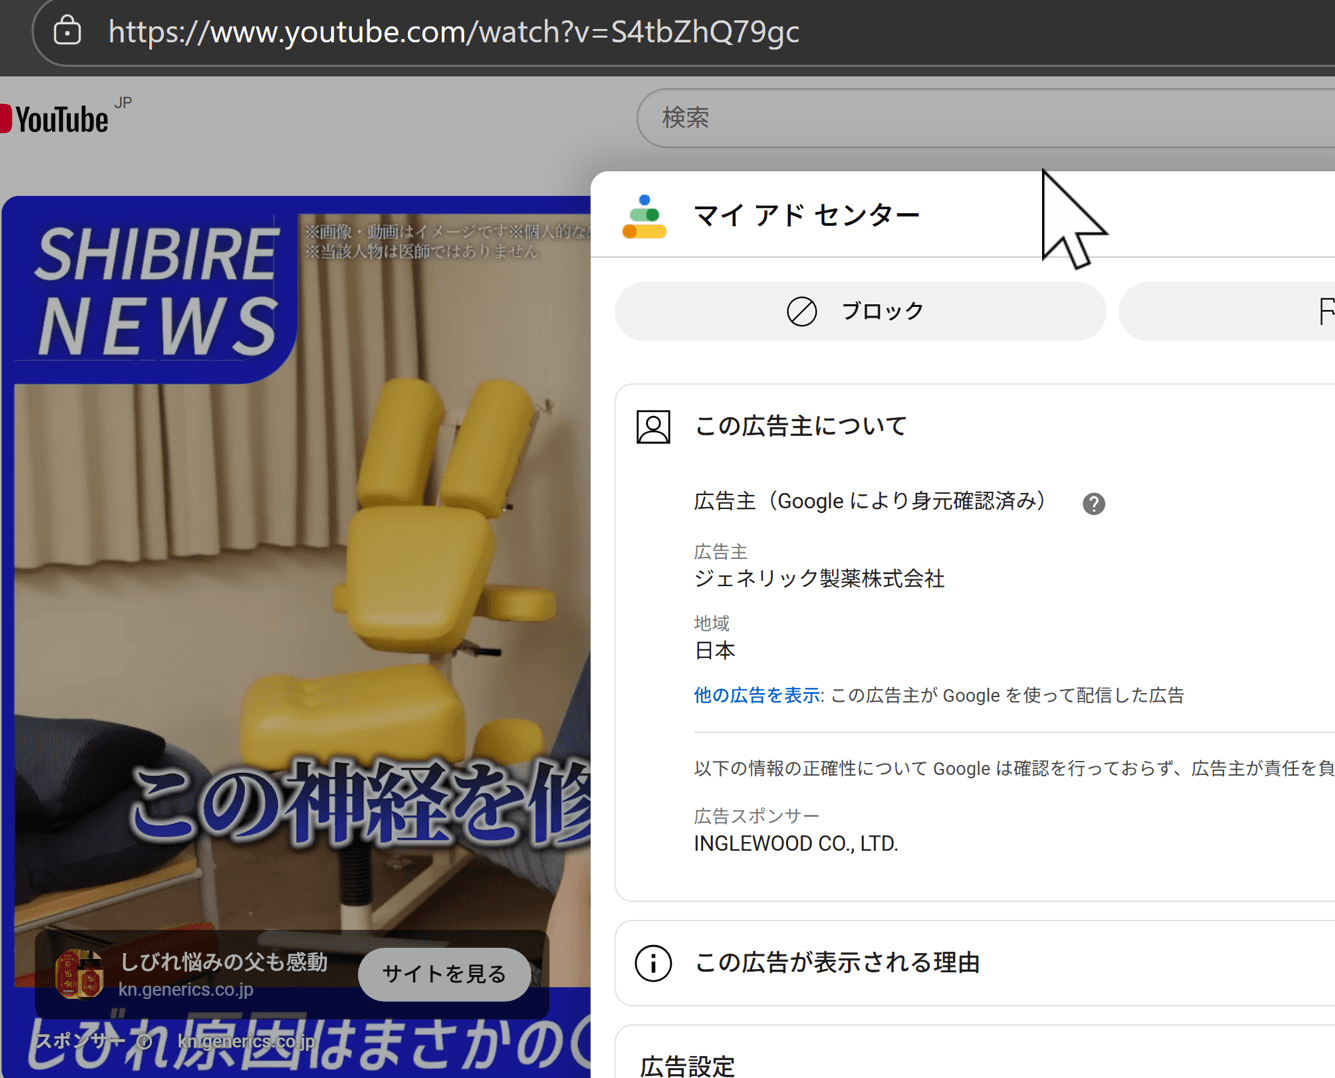The image size is (1335, 1078).
Task: Click the マイ アド センター title
Action: coord(806,216)
